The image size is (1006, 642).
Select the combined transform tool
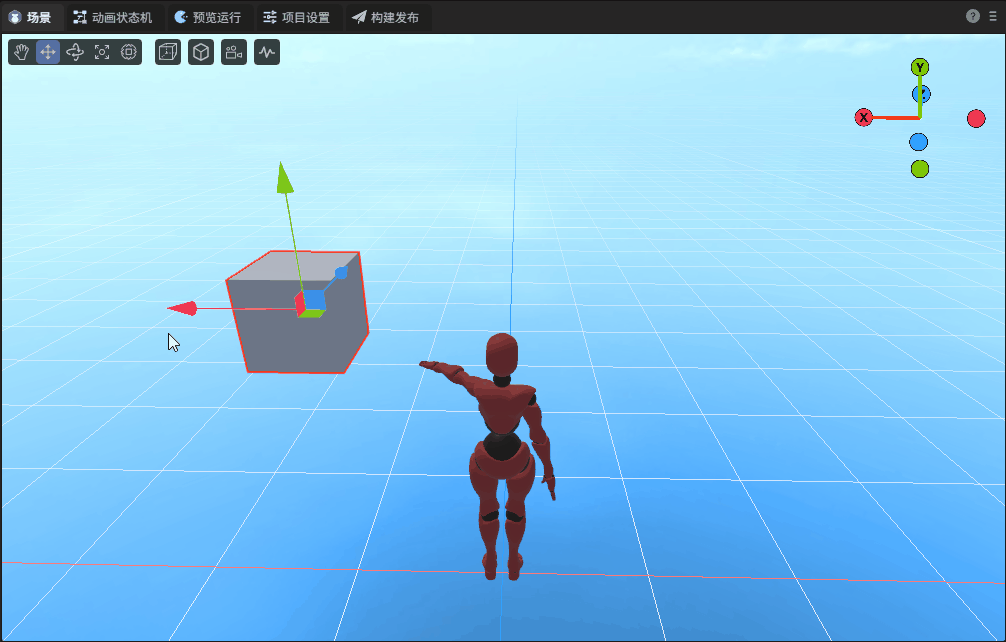click(129, 52)
